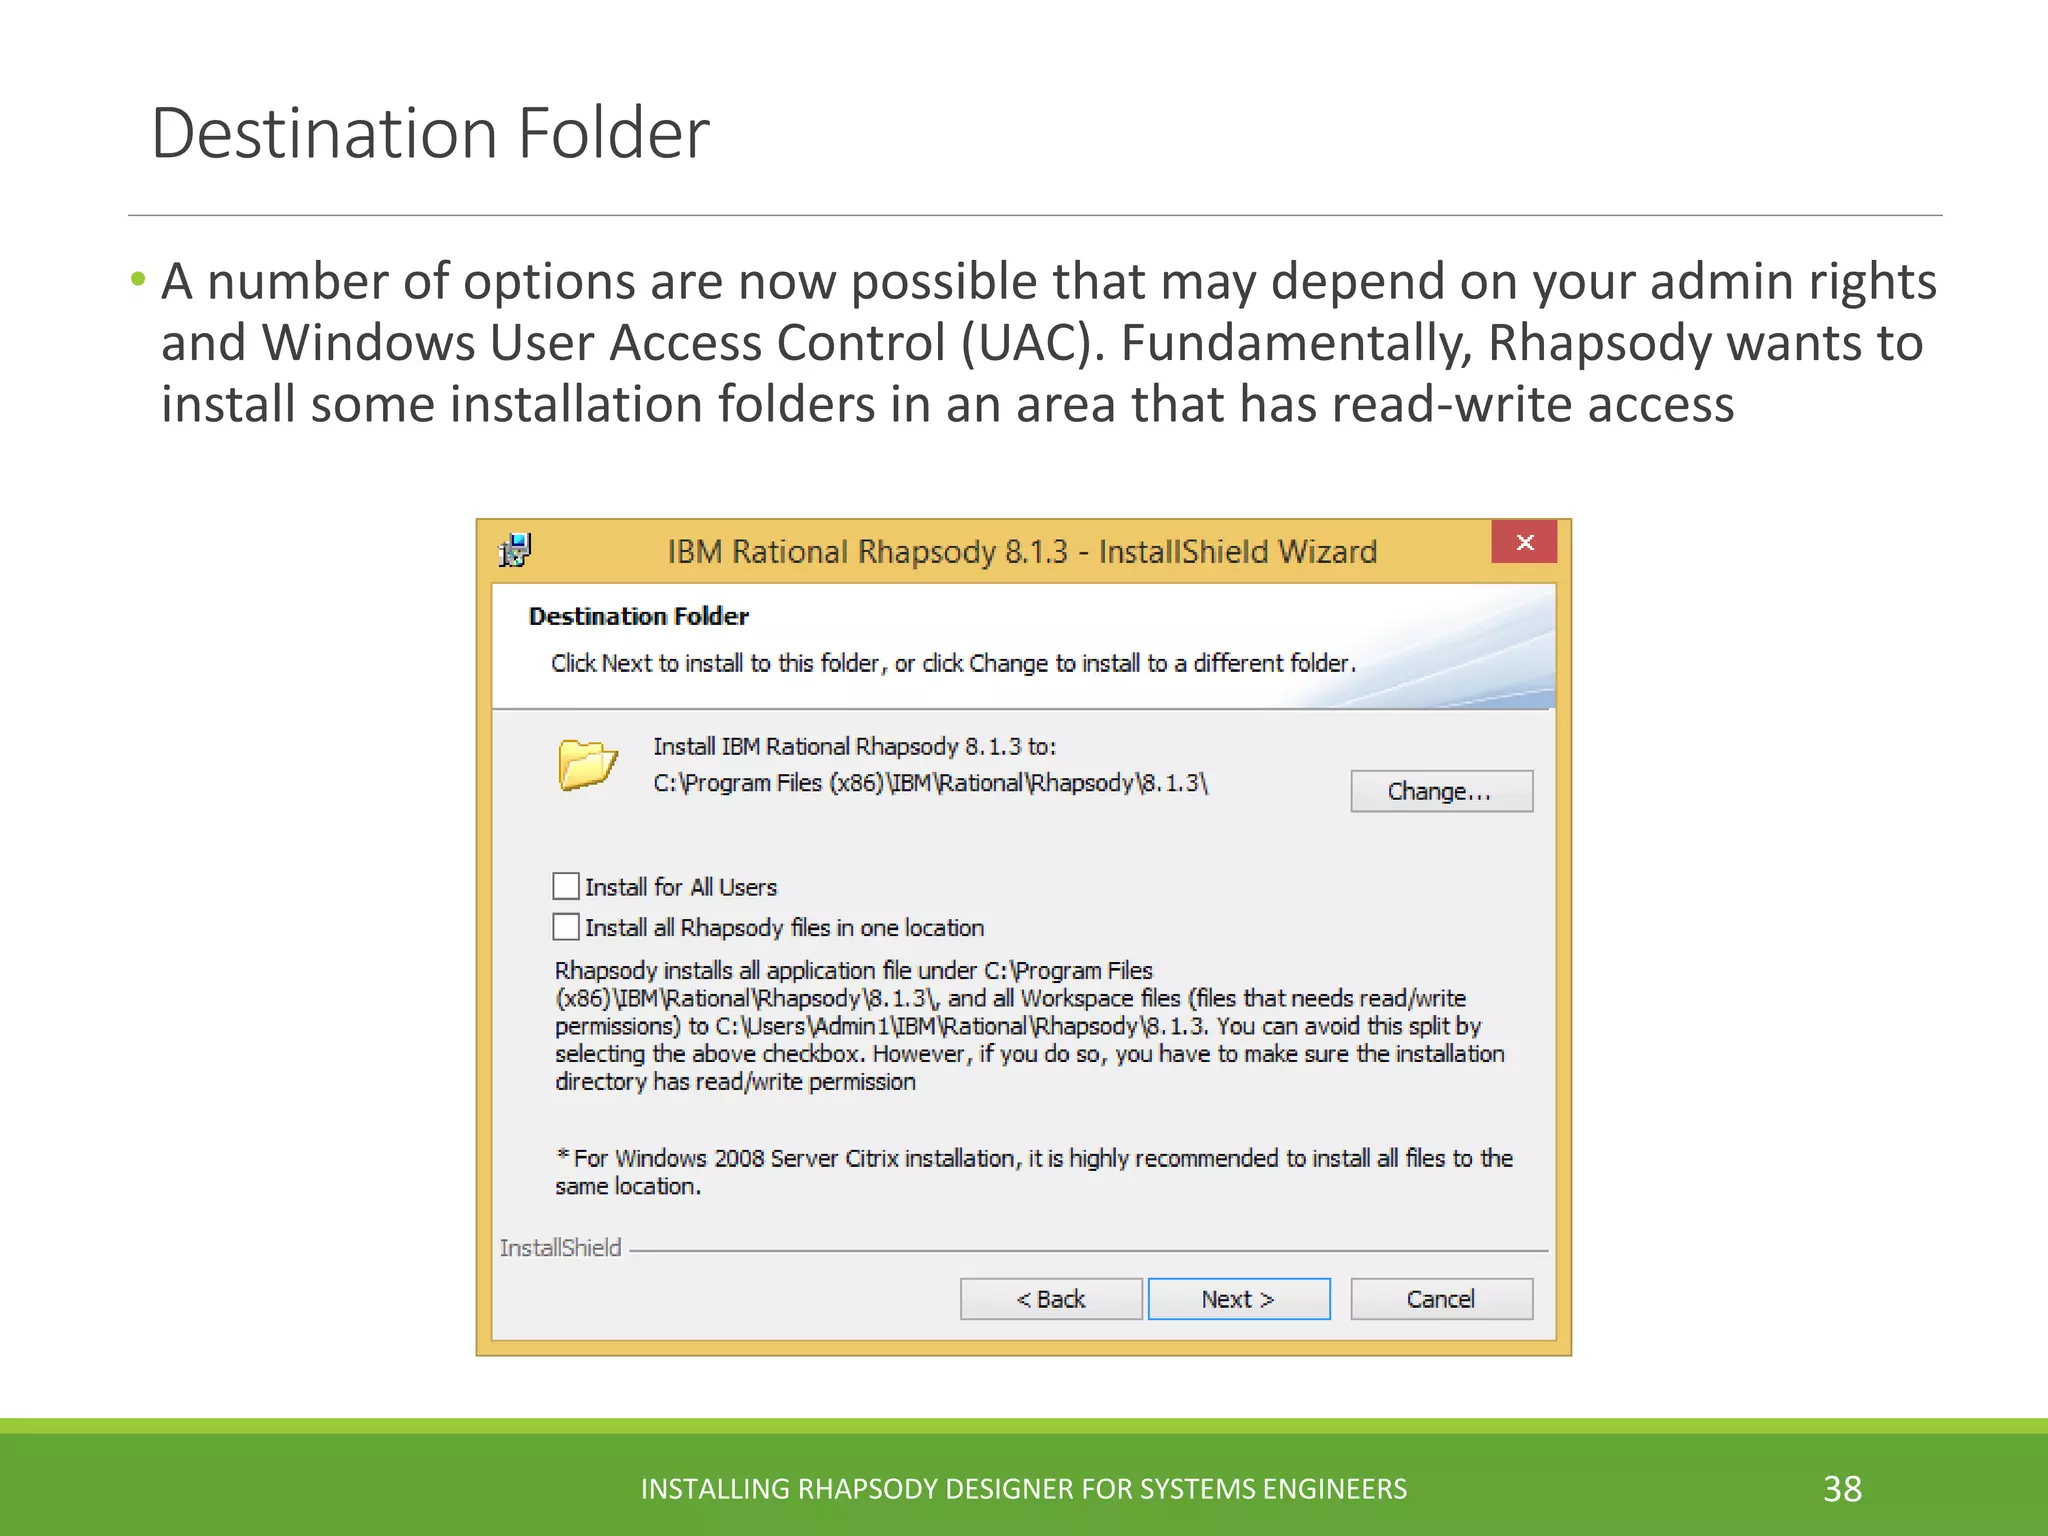
Task: Click the wizard title 'IBM Rational Rhapsody 8.1.3'
Action: 1022,551
